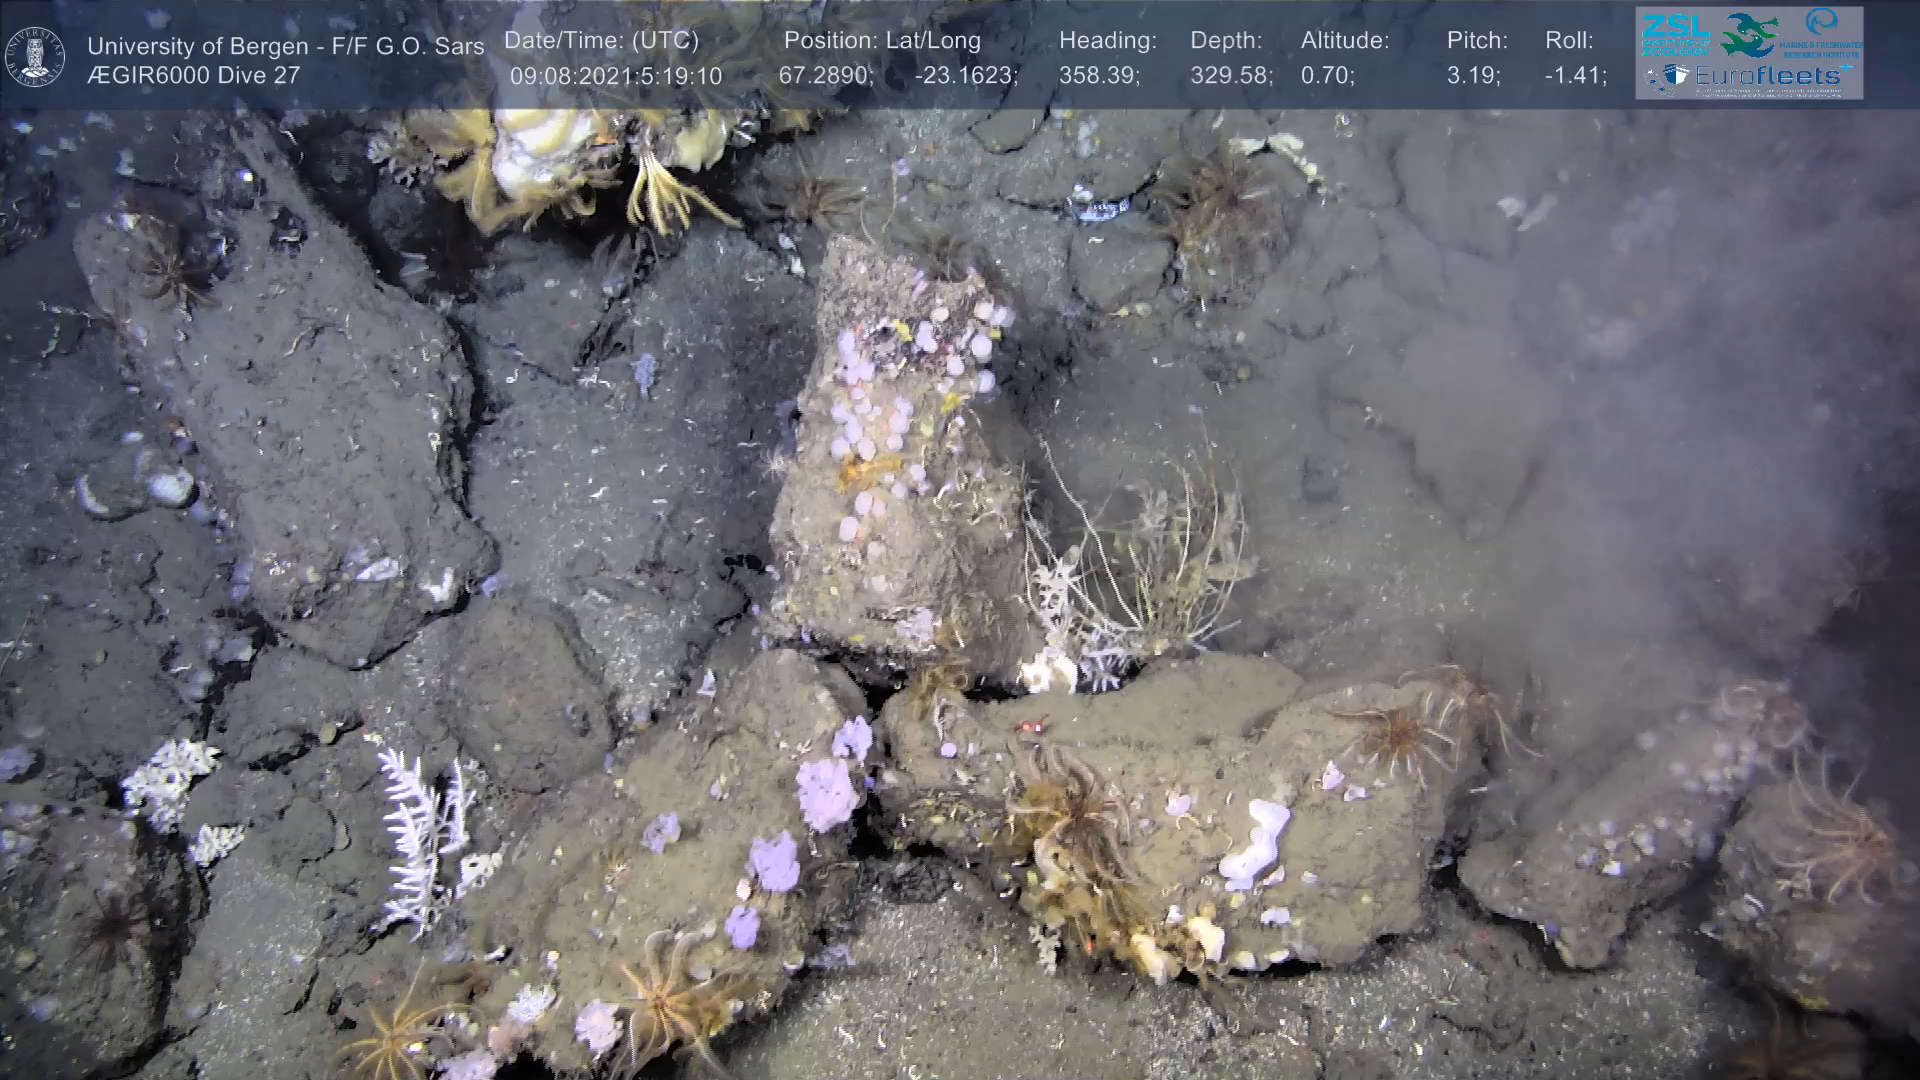Click the depth value 329.58
1920x1080 pixels.
coord(1230,76)
